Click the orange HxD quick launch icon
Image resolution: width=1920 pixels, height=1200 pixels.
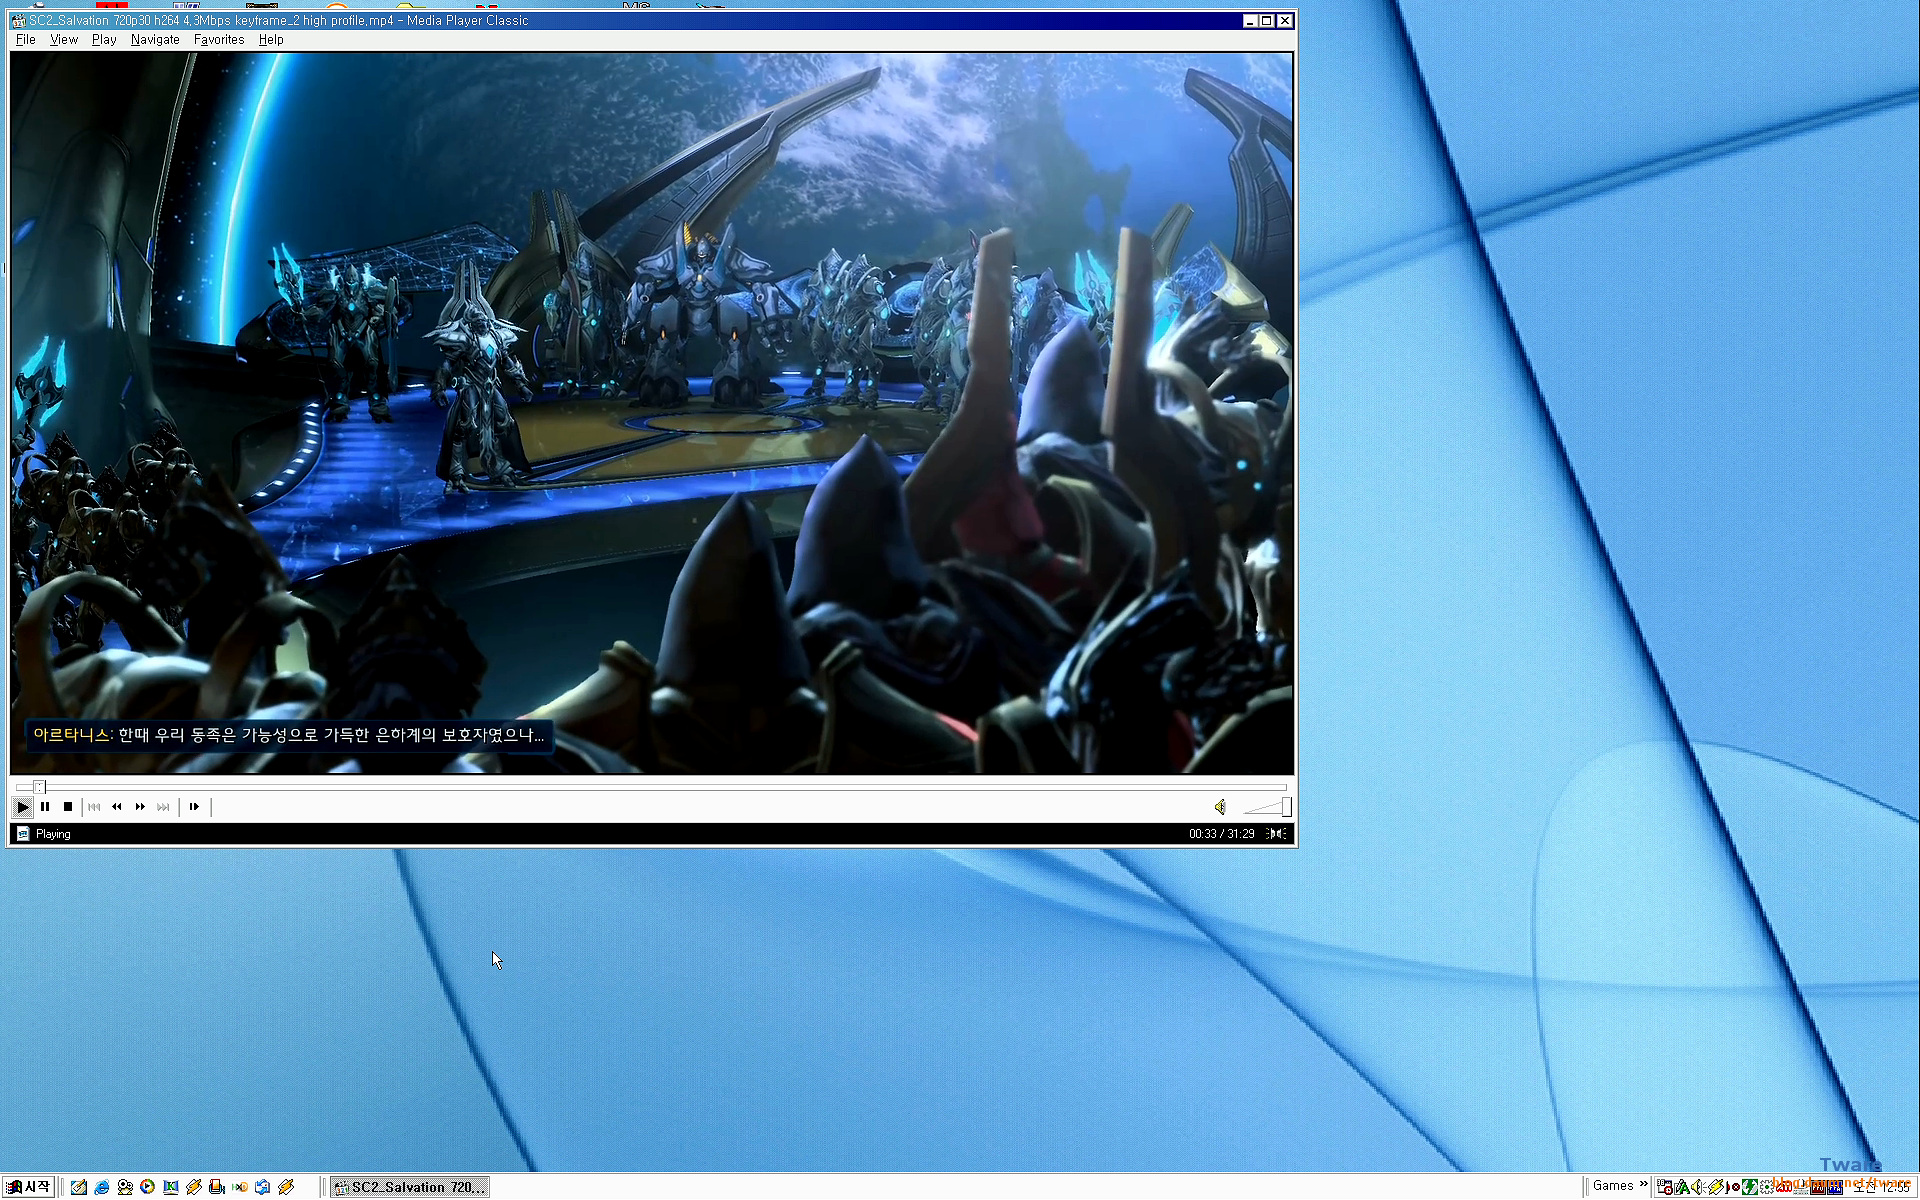click(x=240, y=1187)
